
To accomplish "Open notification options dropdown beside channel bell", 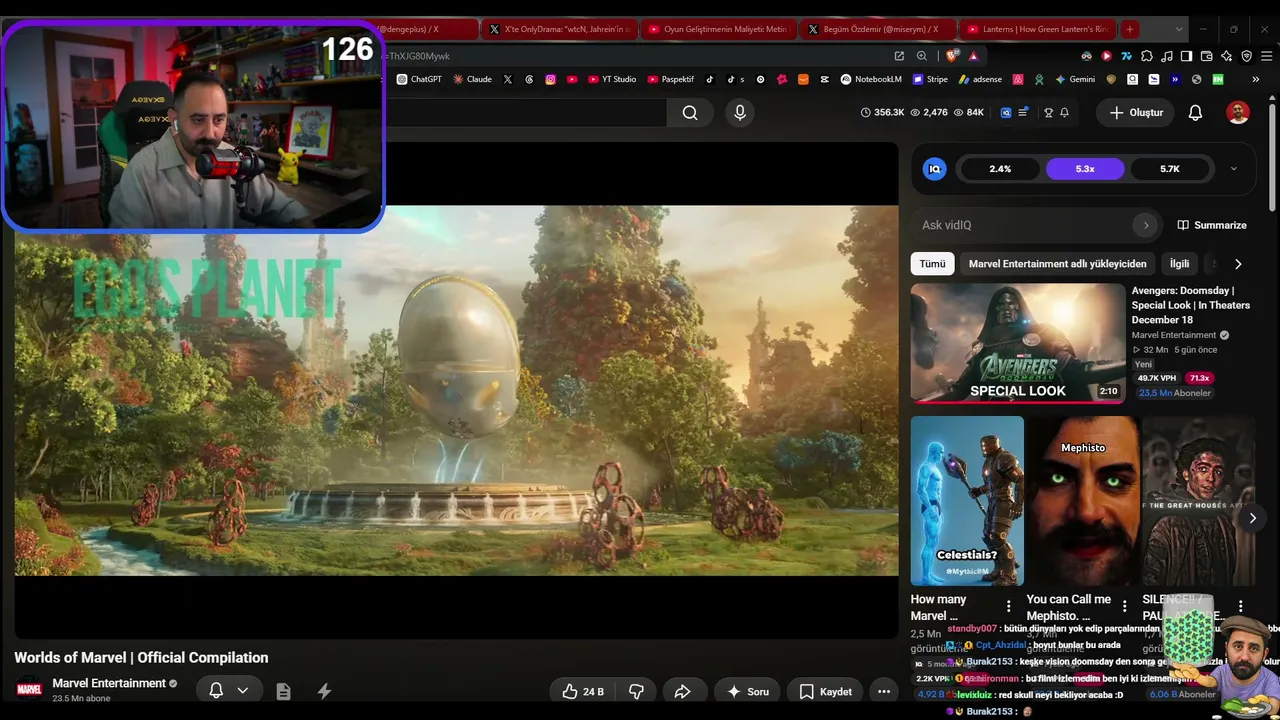I will pyautogui.click(x=242, y=690).
